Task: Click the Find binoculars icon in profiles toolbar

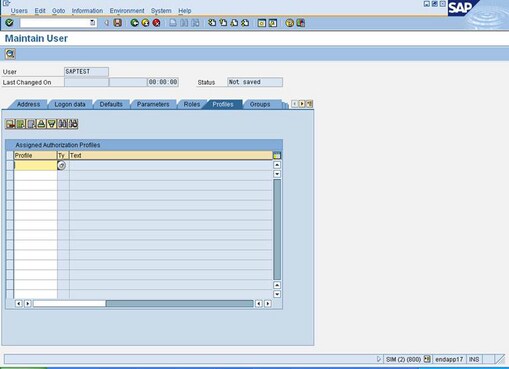Action: [x=62, y=124]
